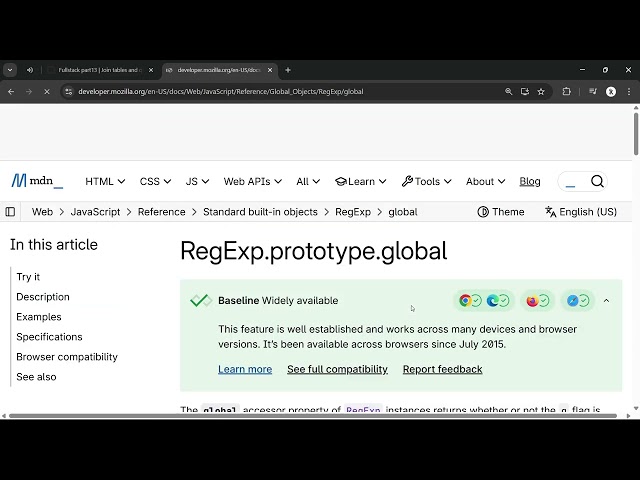Jump to Browser compatibility section
The height and width of the screenshot is (480, 640).
tap(67, 356)
